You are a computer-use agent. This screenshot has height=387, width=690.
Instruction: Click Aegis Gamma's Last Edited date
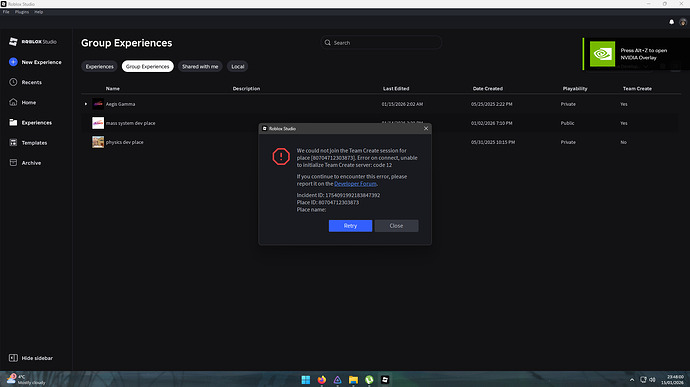(x=402, y=104)
